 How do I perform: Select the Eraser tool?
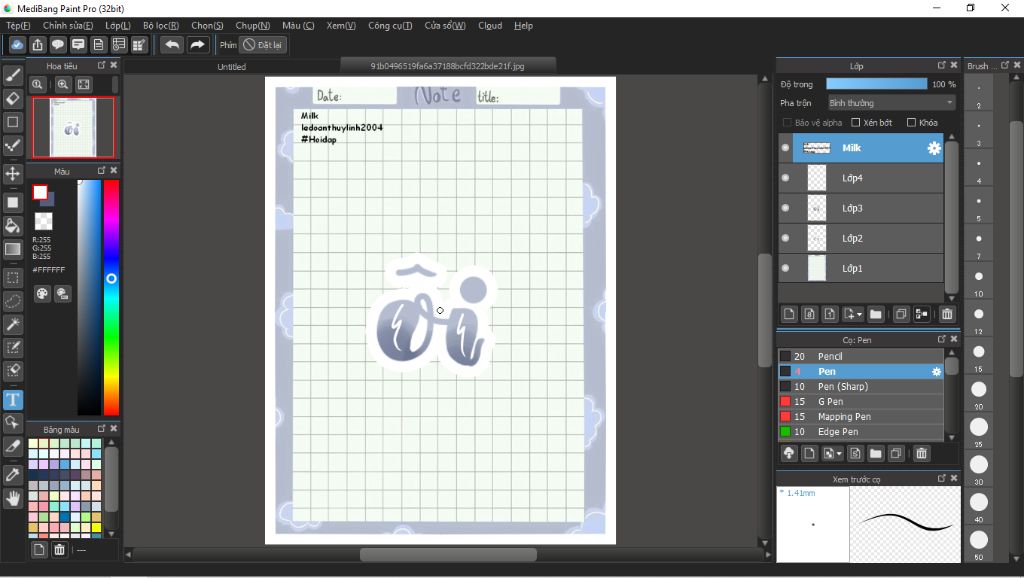[x=12, y=99]
